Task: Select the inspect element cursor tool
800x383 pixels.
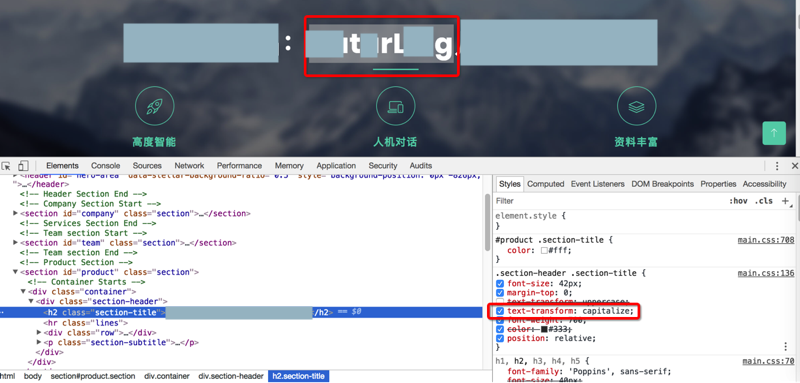Action: click(6, 166)
